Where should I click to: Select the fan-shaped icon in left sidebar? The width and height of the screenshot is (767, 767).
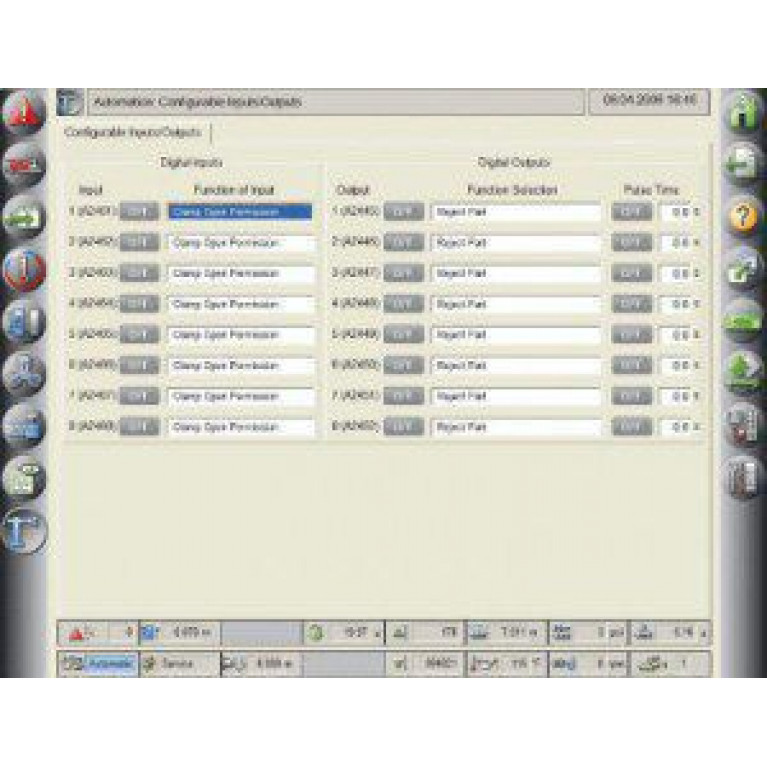pyautogui.click(x=24, y=374)
